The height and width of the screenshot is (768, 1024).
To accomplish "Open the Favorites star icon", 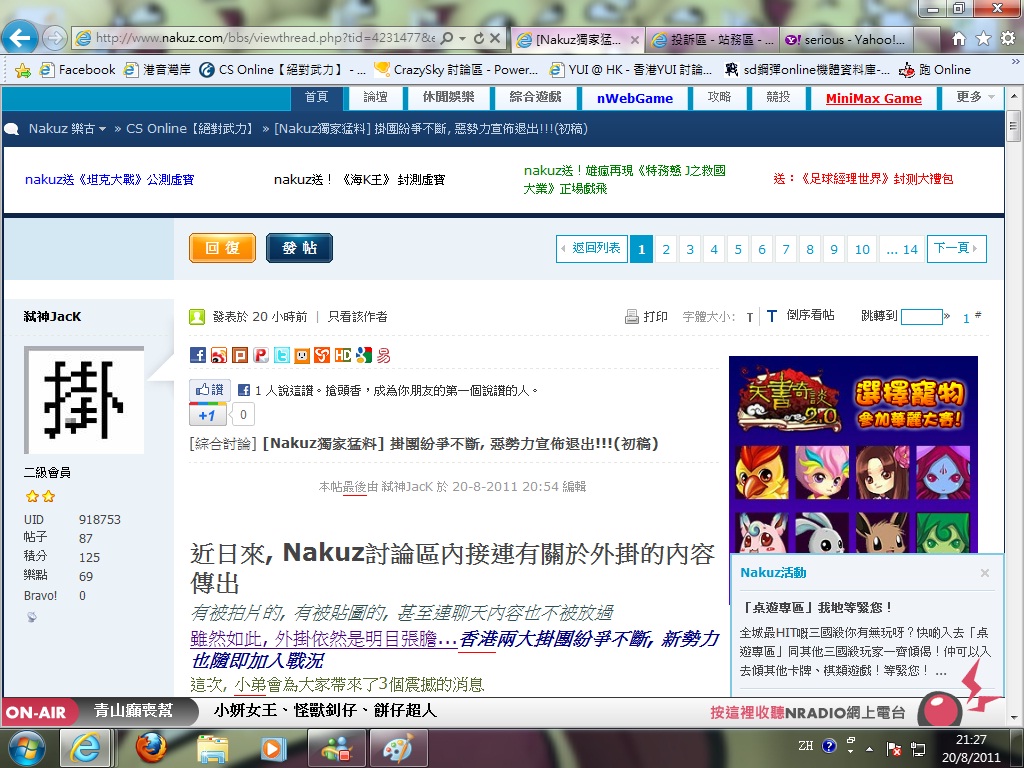I will tap(983, 39).
